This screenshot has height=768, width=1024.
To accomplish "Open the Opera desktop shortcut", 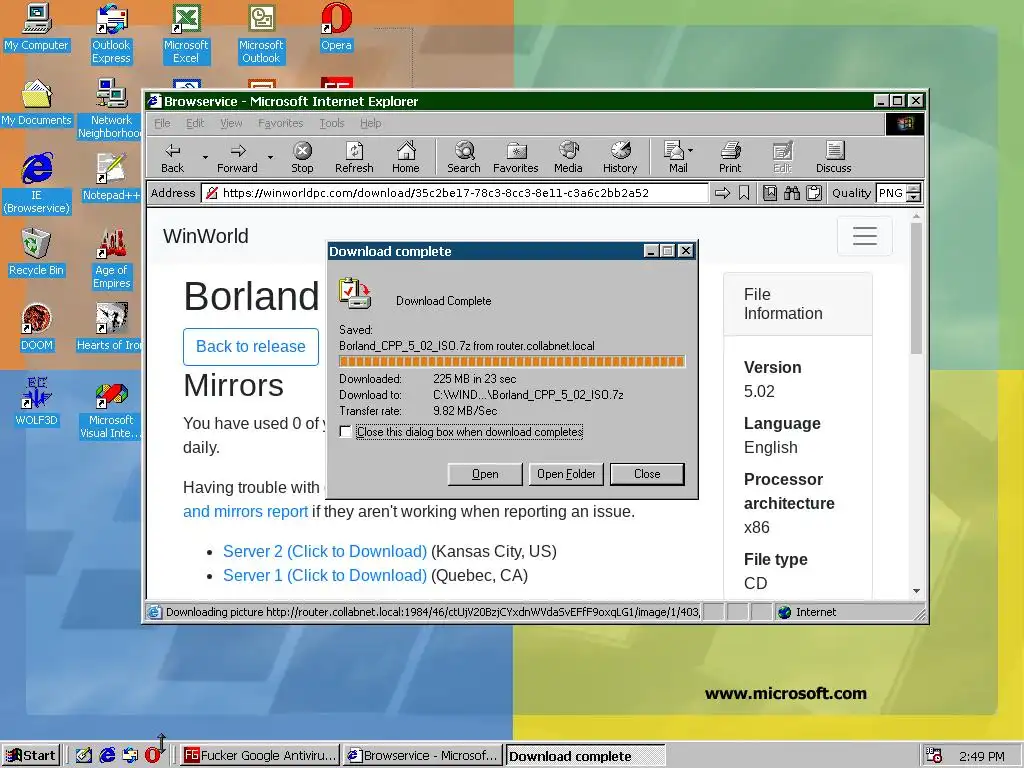I will [x=336, y=27].
